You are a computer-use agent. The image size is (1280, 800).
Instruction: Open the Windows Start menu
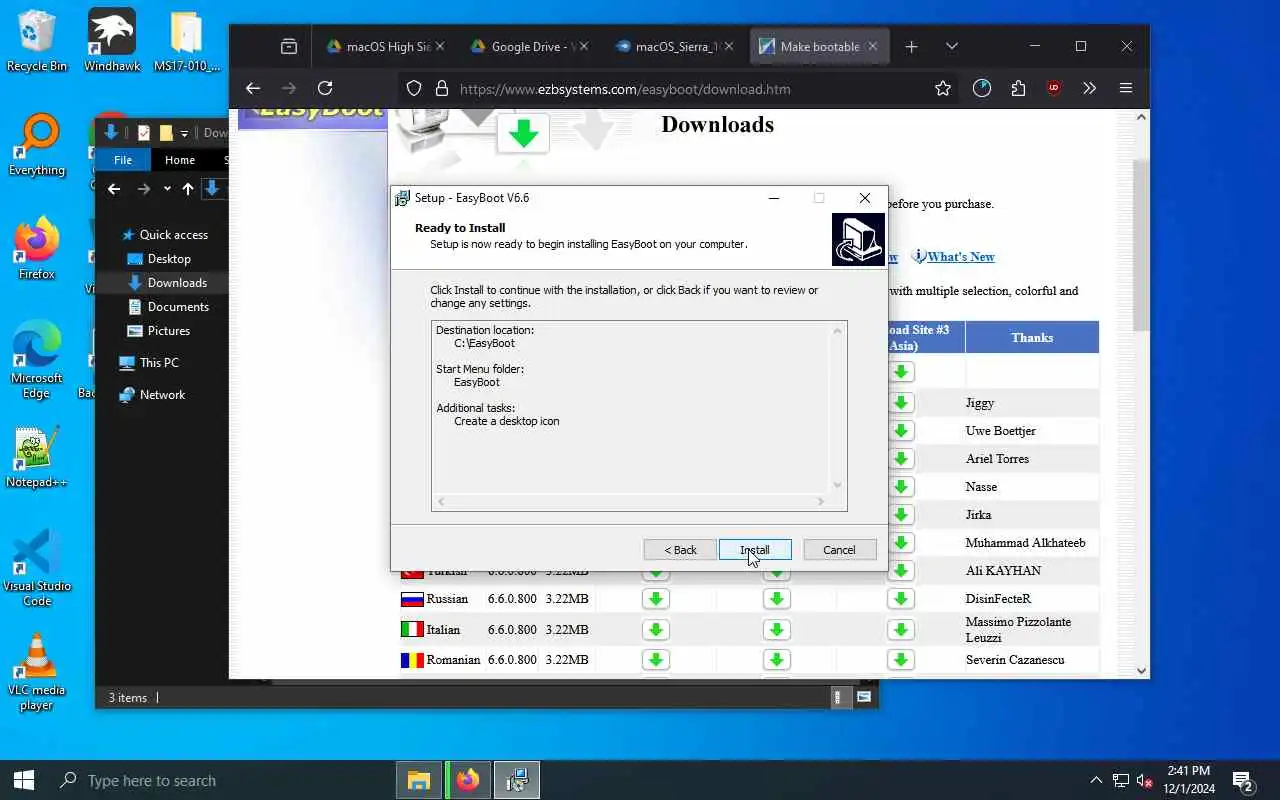pos(24,780)
